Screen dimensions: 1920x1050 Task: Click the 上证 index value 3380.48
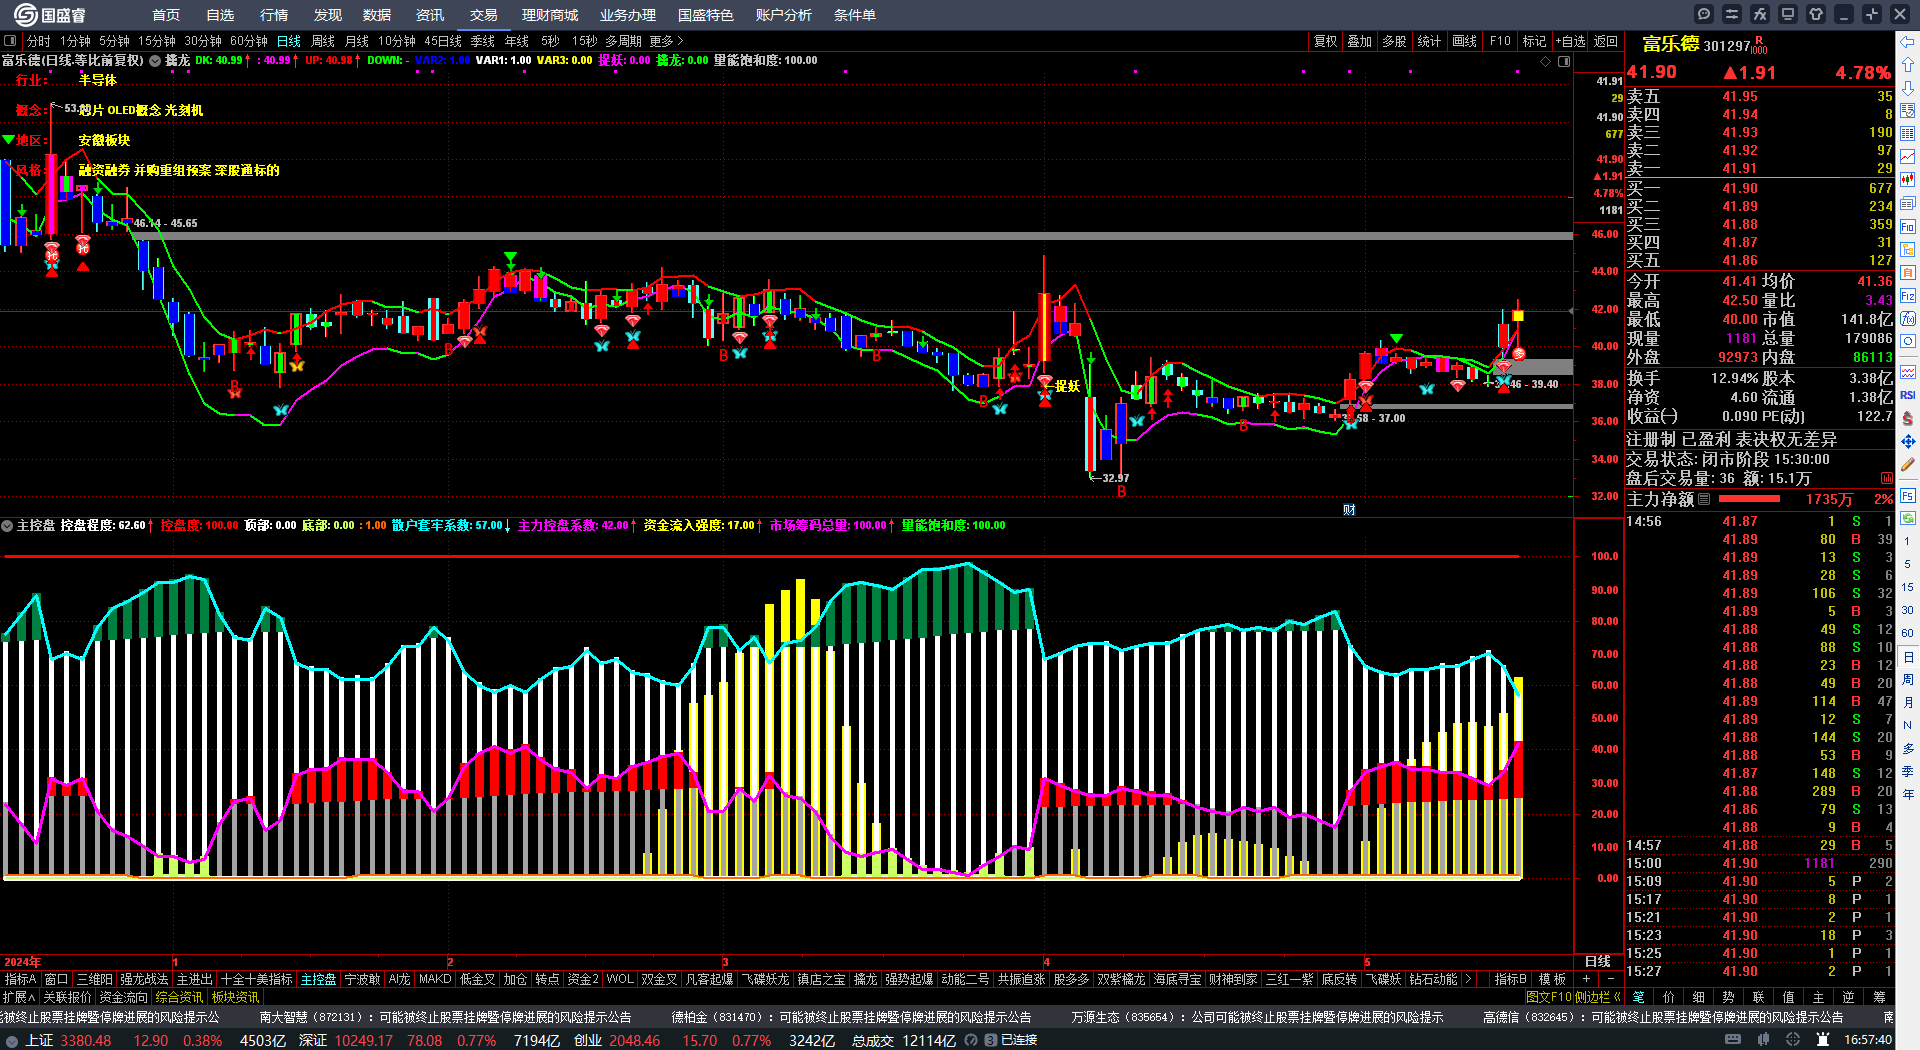click(86, 1041)
